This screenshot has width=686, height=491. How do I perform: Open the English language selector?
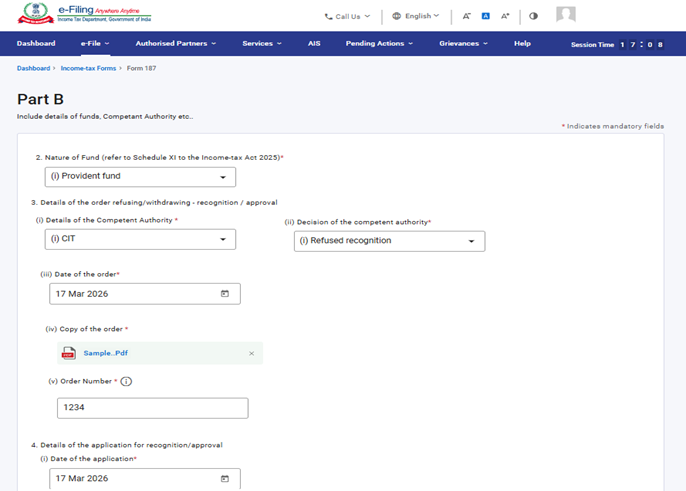click(x=415, y=16)
